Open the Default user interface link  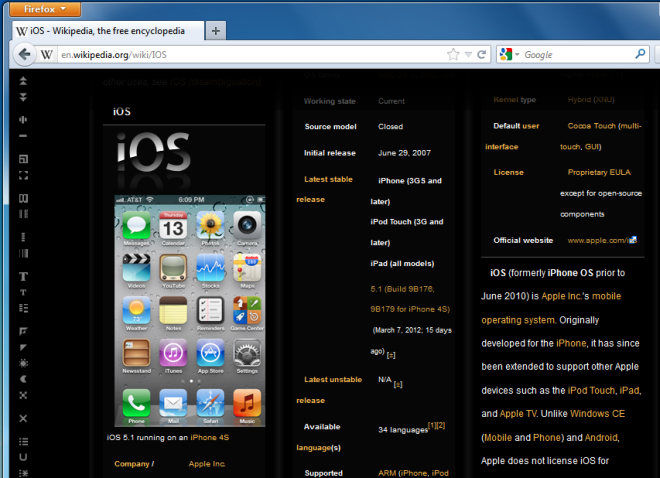512,136
